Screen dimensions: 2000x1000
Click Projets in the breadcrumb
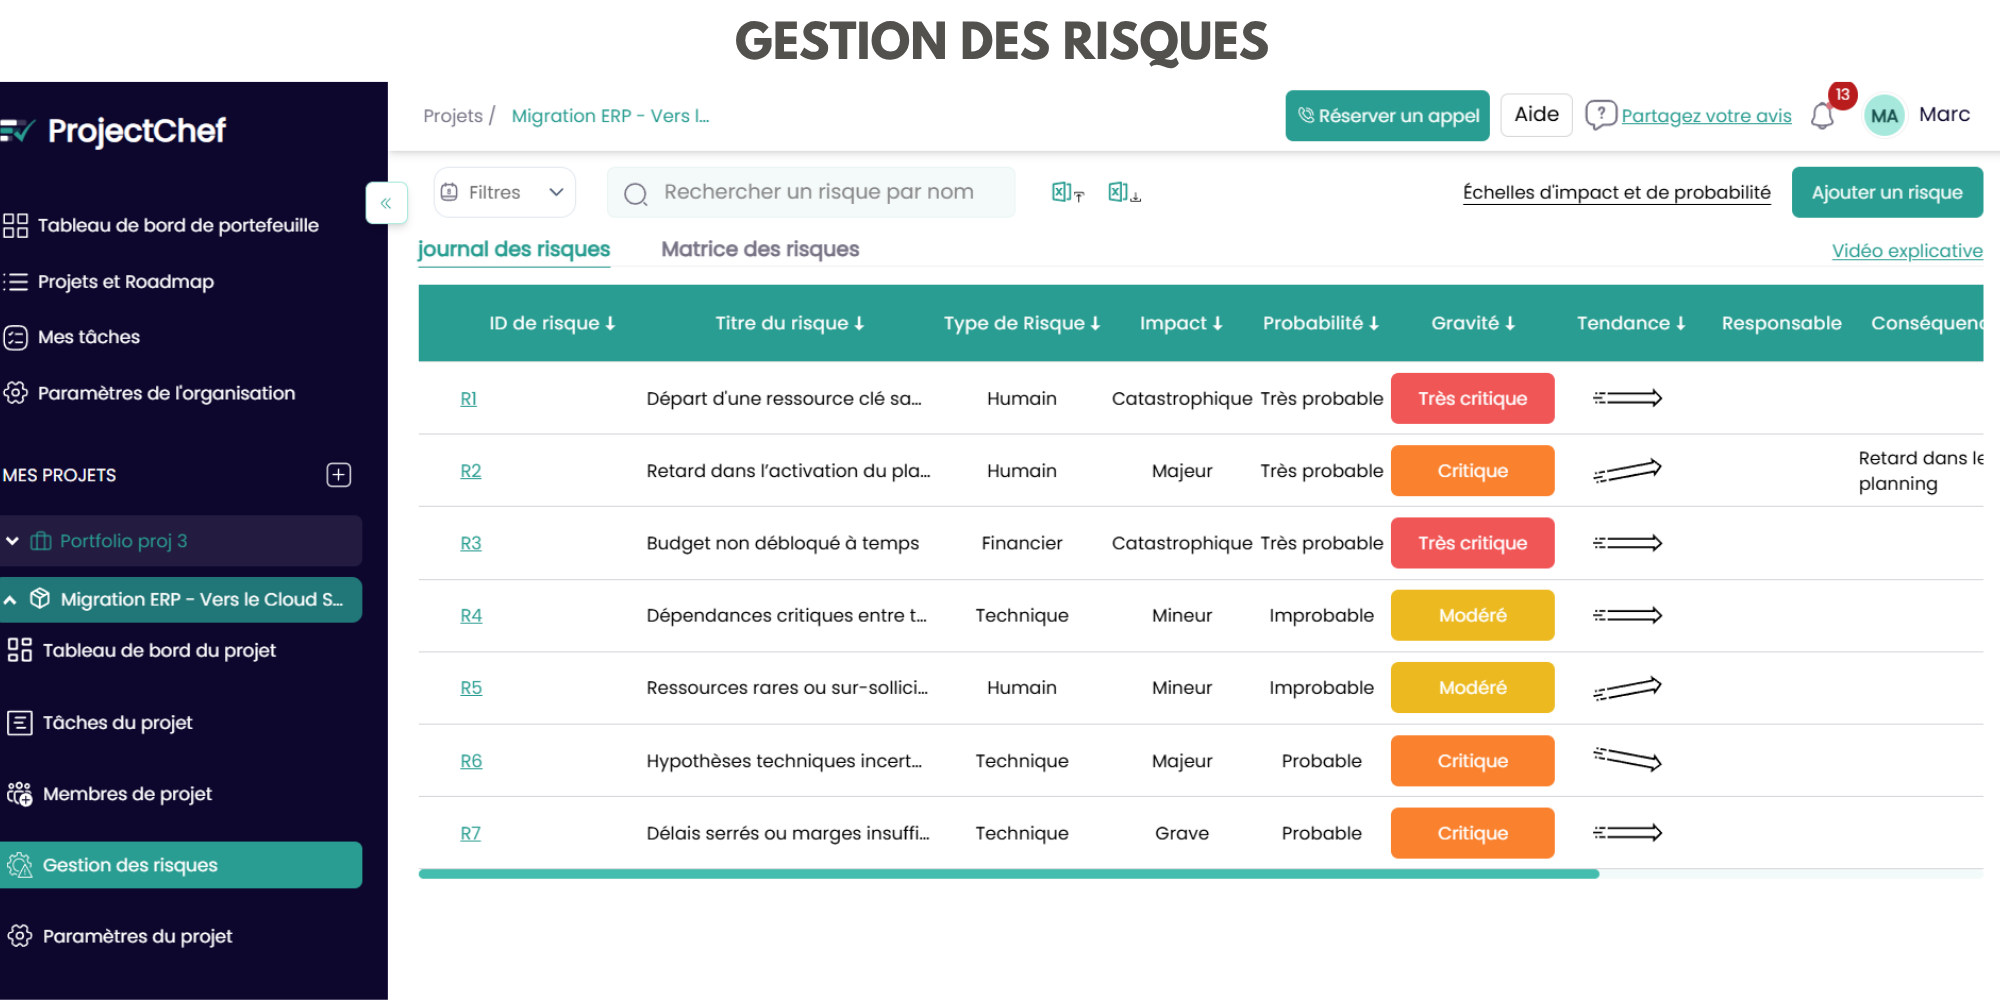(453, 116)
